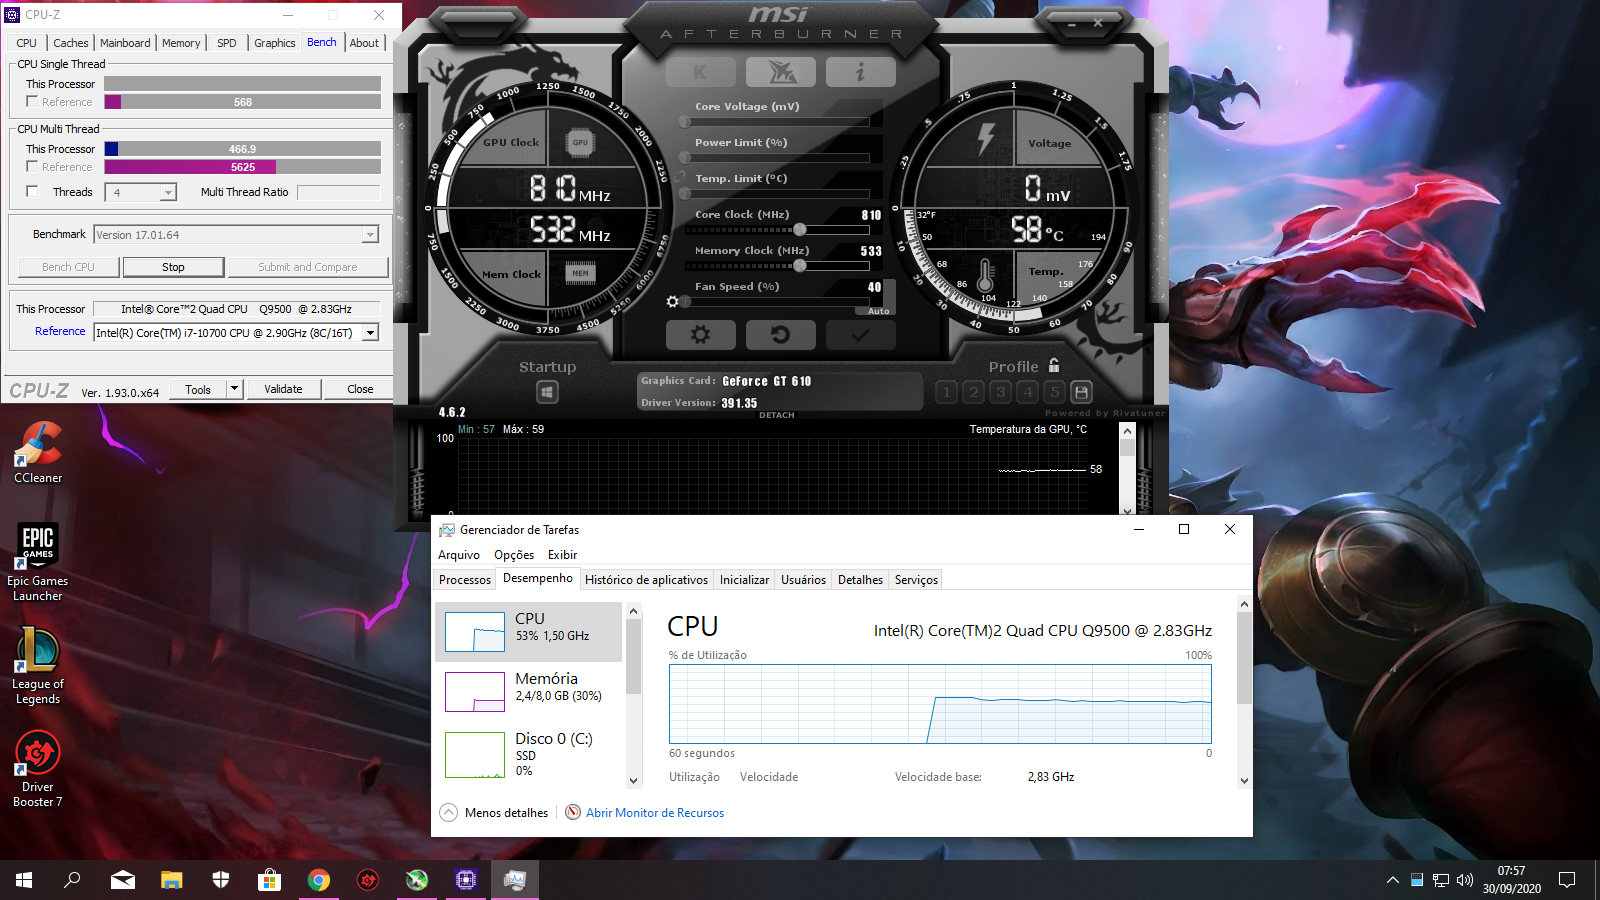The width and height of the screenshot is (1600, 900).
Task: Toggle Afterburner startup Windows icon
Action: coord(547,392)
